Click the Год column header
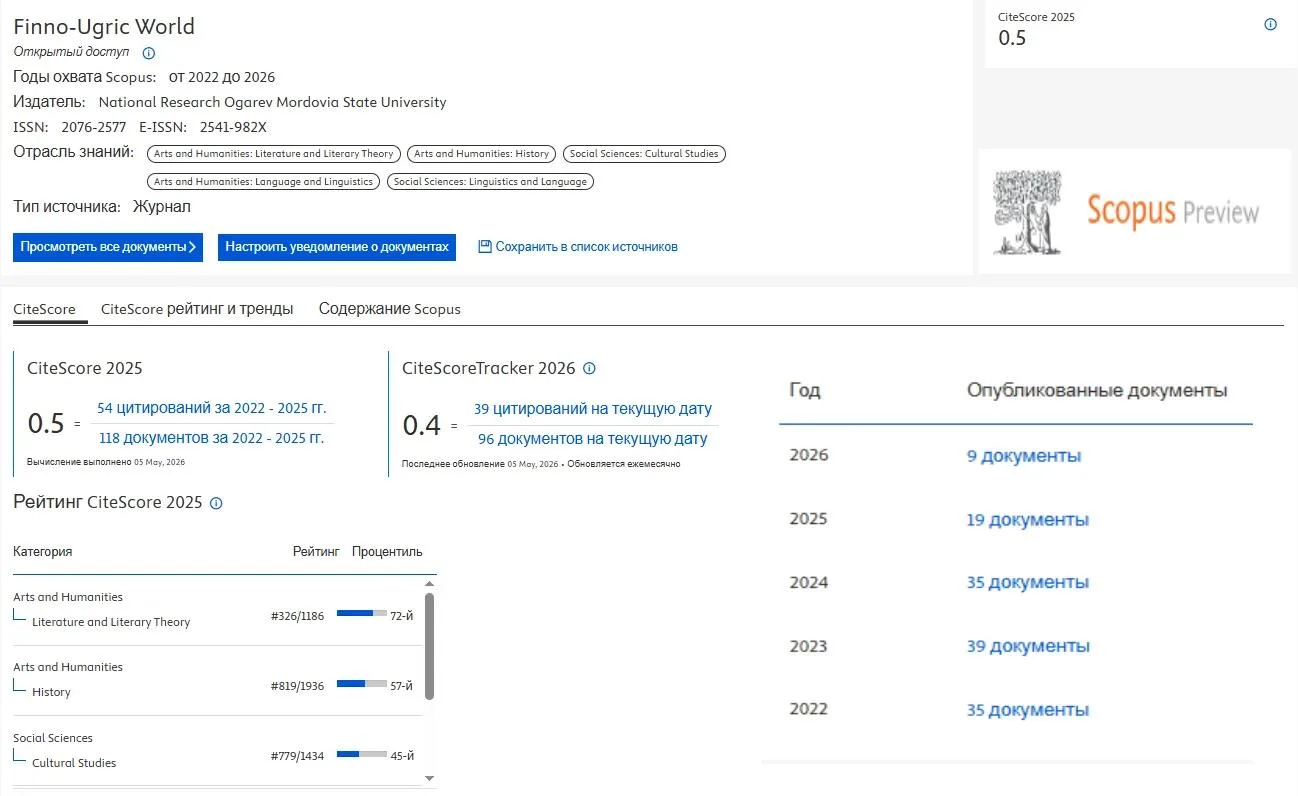The width and height of the screenshot is (1298, 796). (x=805, y=391)
